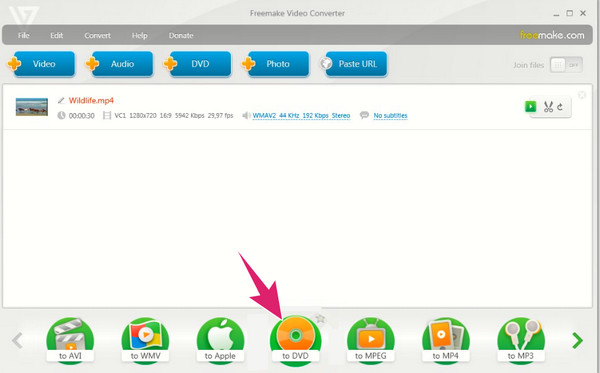The width and height of the screenshot is (600, 373).
Task: Select the Wildlife.mp4 file name
Action: [x=91, y=101]
